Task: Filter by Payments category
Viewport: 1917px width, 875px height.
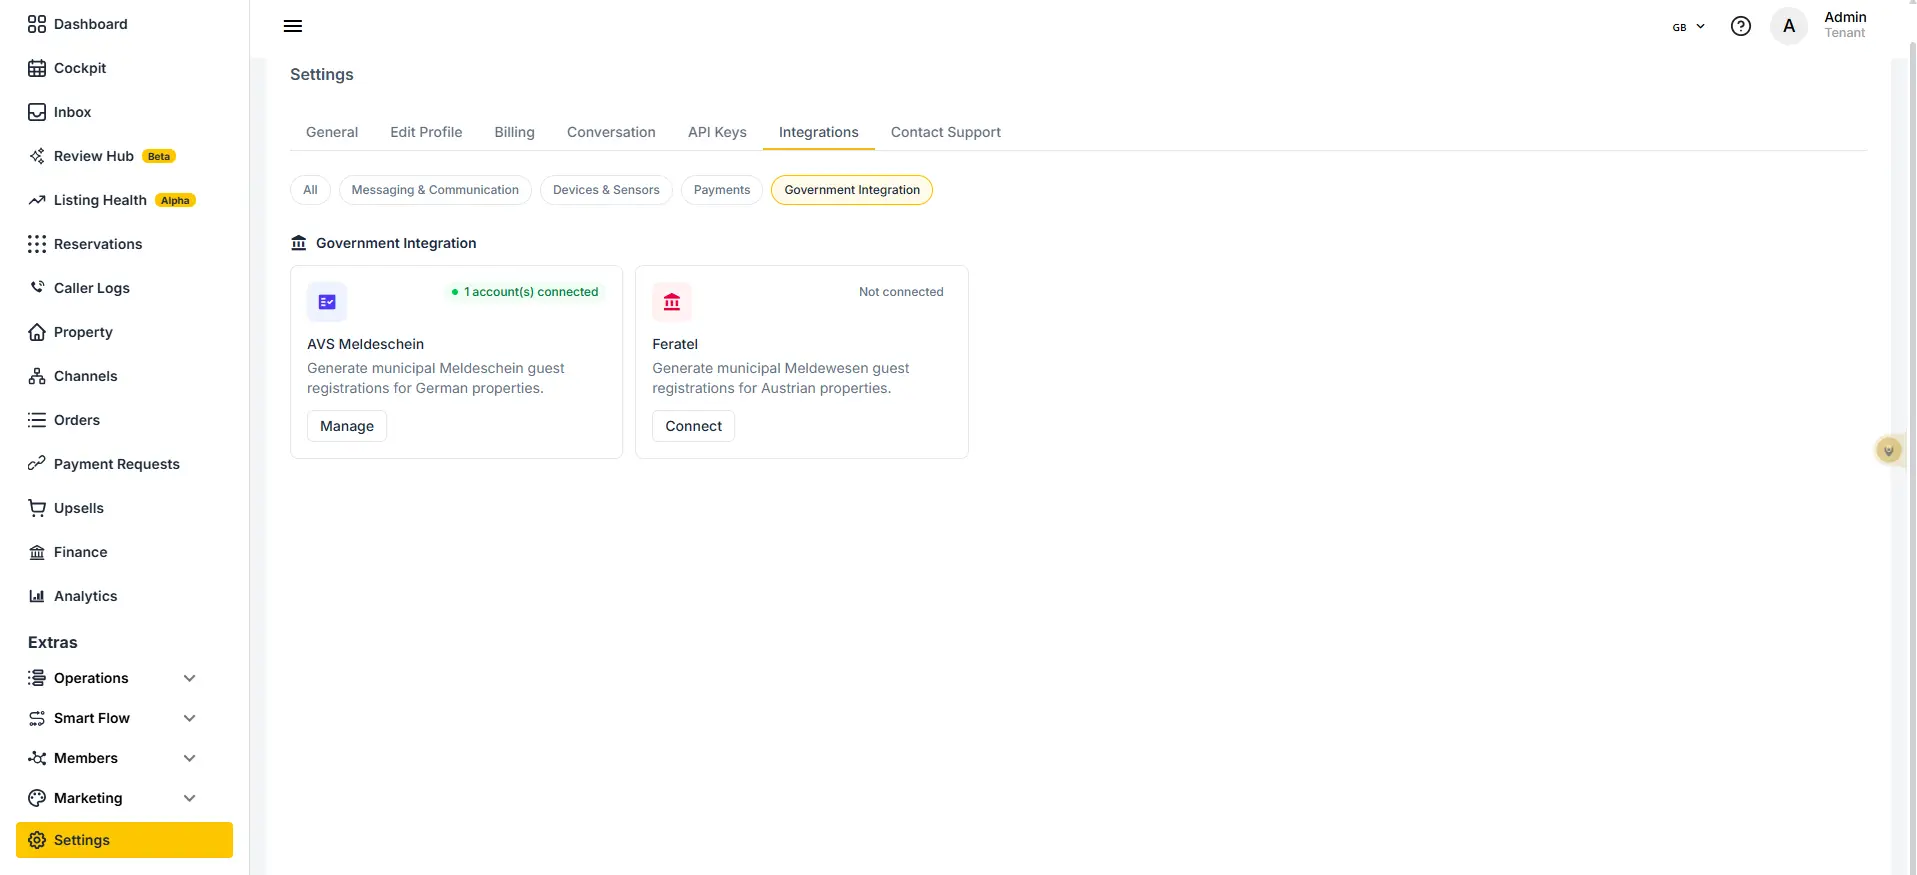Action: pyautogui.click(x=722, y=190)
